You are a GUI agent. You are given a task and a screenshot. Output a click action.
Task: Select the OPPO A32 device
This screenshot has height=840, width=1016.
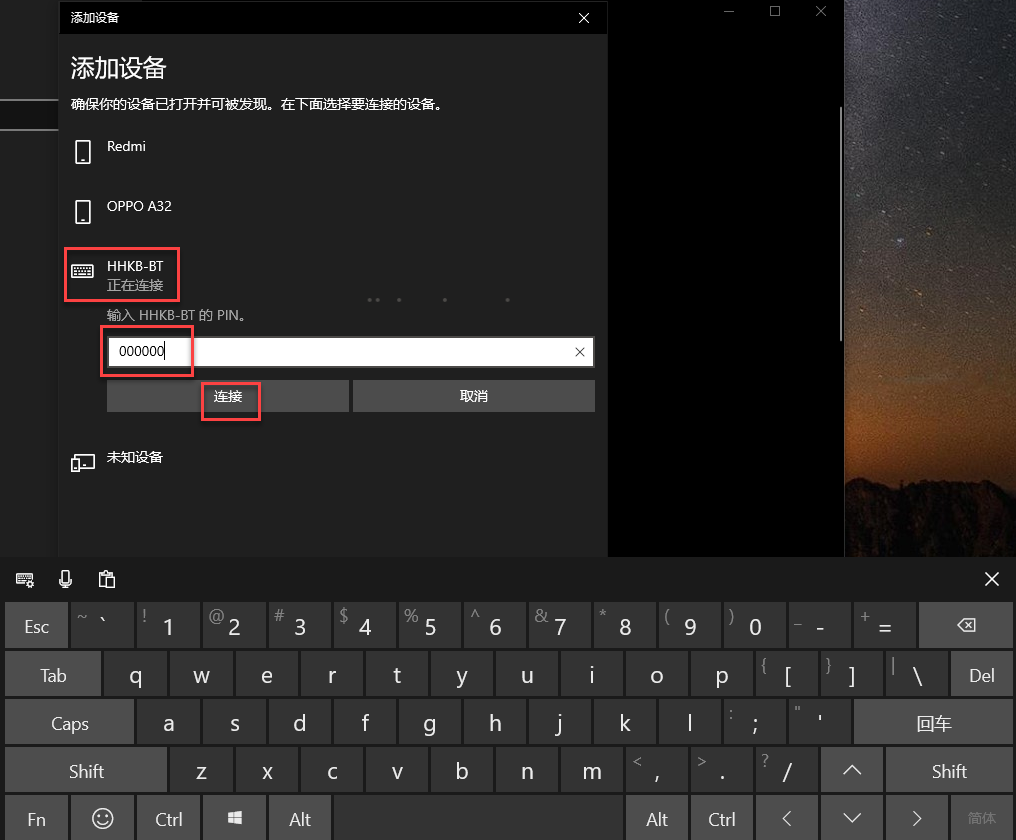coord(139,207)
